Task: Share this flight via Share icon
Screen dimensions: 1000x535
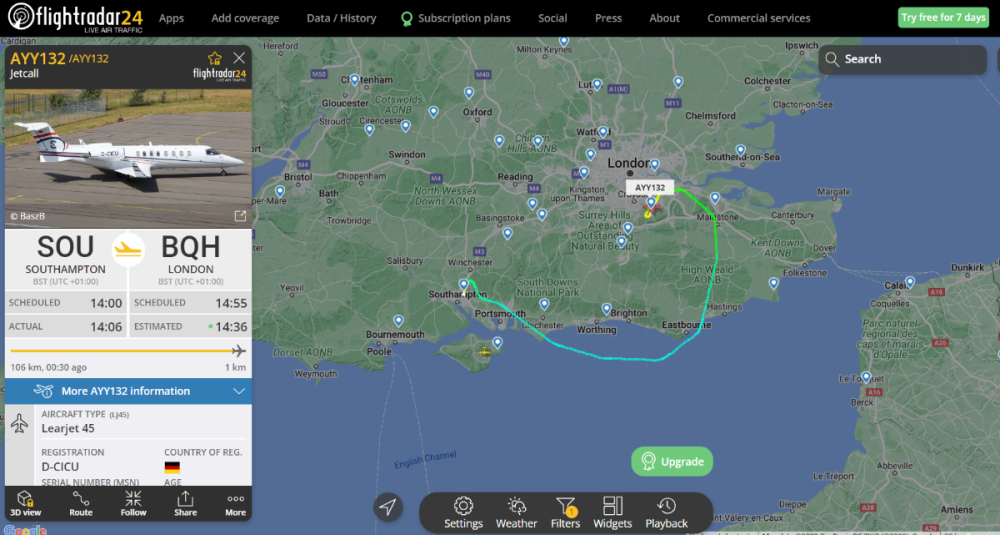Action: (x=186, y=503)
